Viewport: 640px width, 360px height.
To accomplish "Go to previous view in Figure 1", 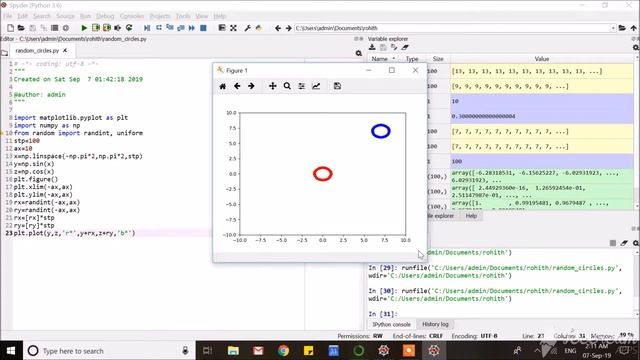I will (x=237, y=86).
